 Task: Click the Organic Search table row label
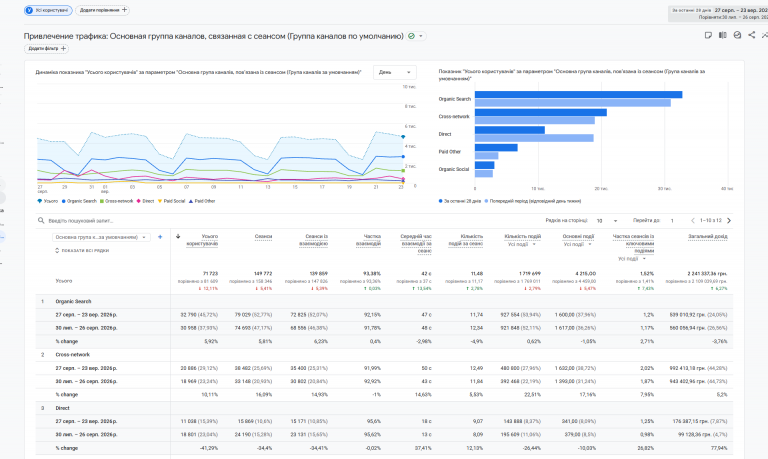pos(73,301)
